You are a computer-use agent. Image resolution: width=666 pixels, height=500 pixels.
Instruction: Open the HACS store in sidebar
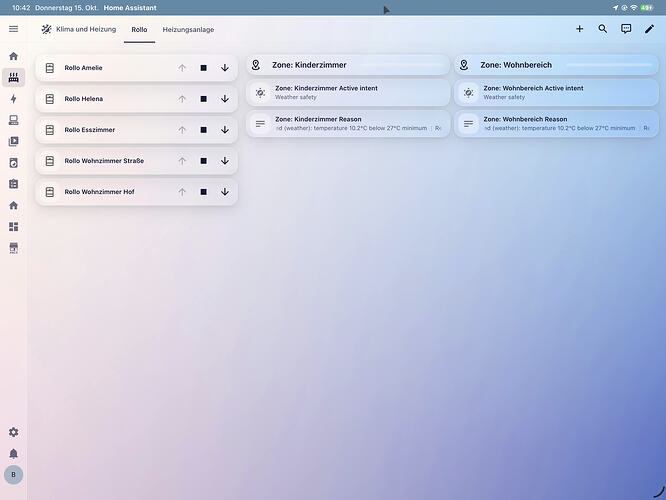(14, 248)
